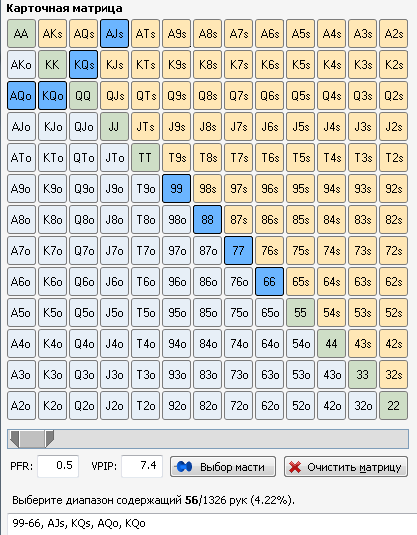
Task: Select the TT pair cell
Action: click(145, 157)
